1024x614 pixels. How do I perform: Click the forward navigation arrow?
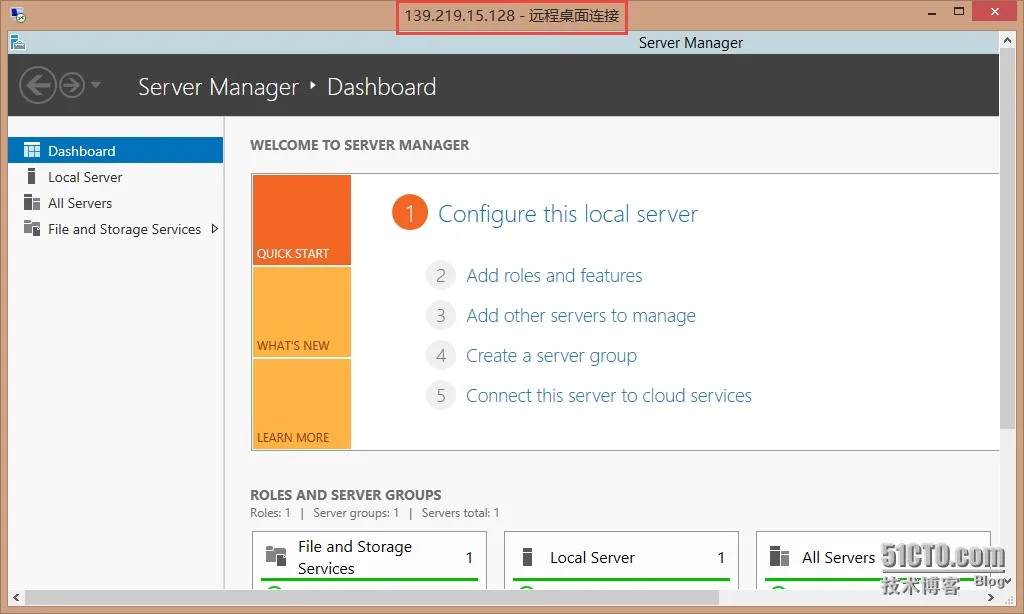72,86
